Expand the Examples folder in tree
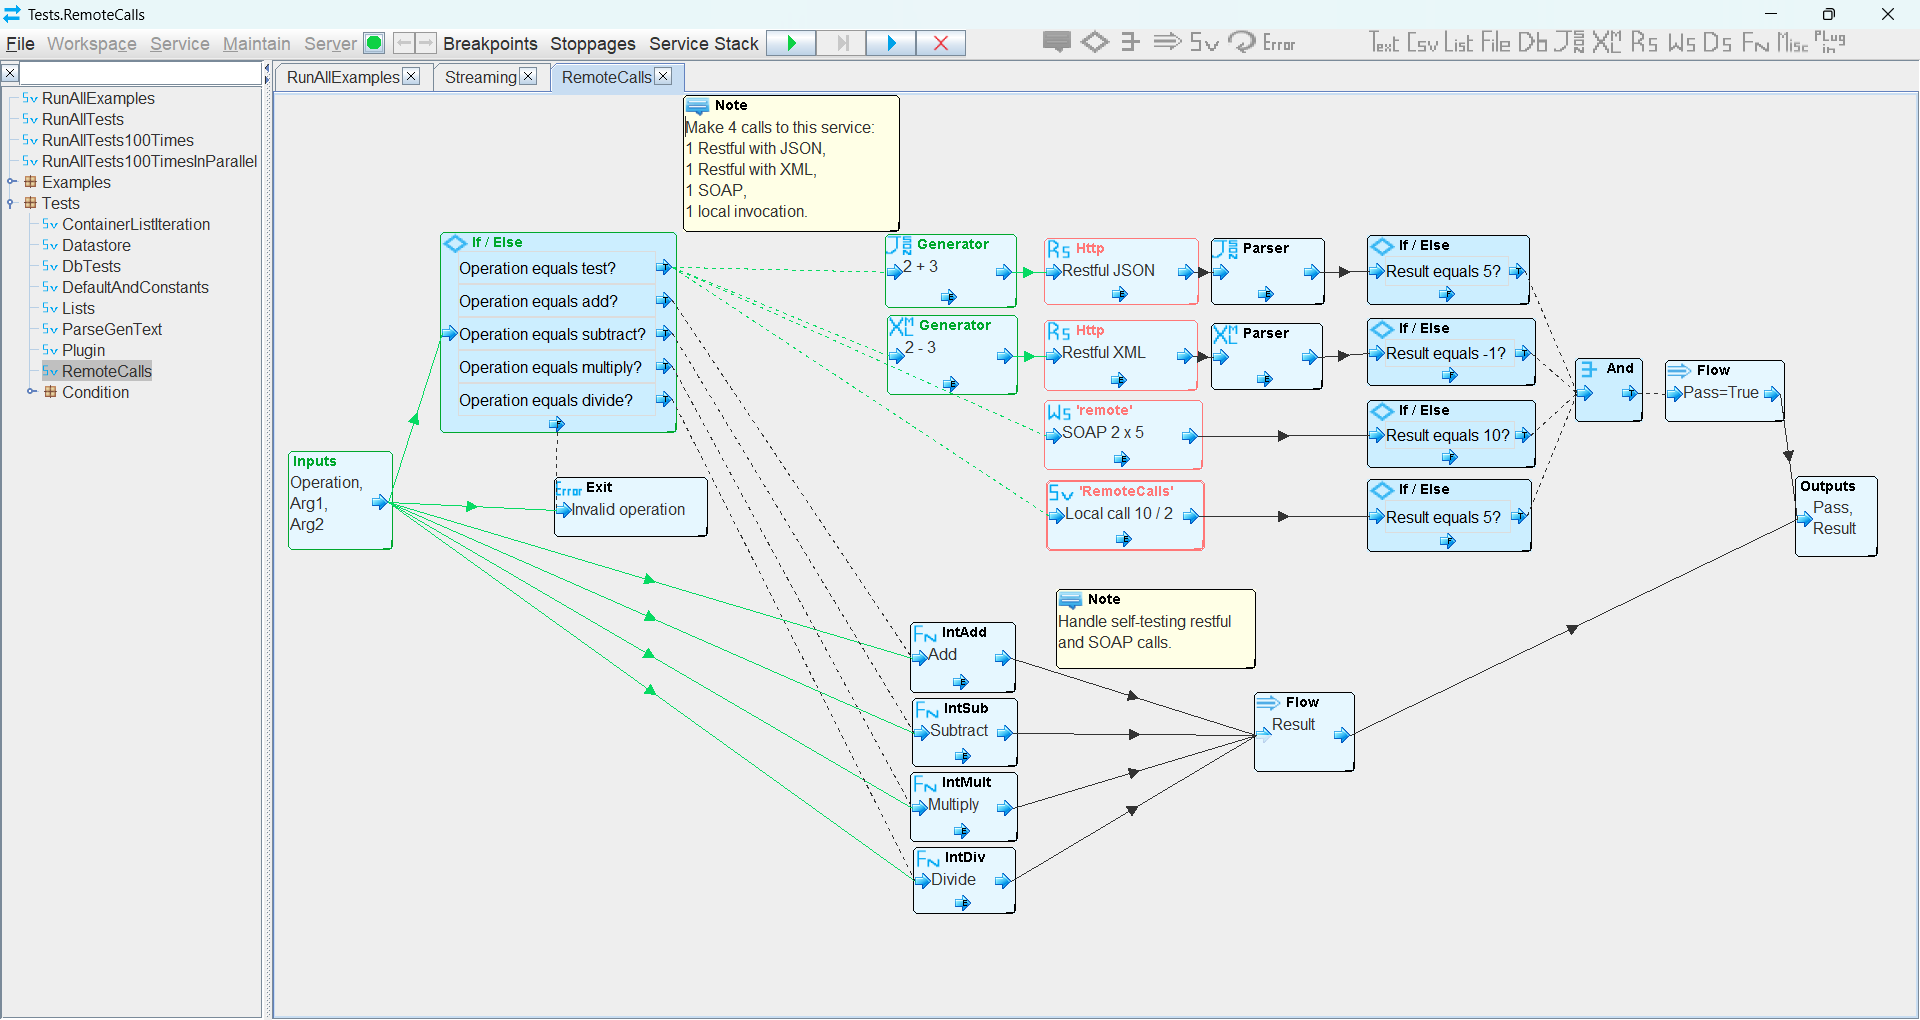This screenshot has height=1020, width=1920. click(12, 182)
